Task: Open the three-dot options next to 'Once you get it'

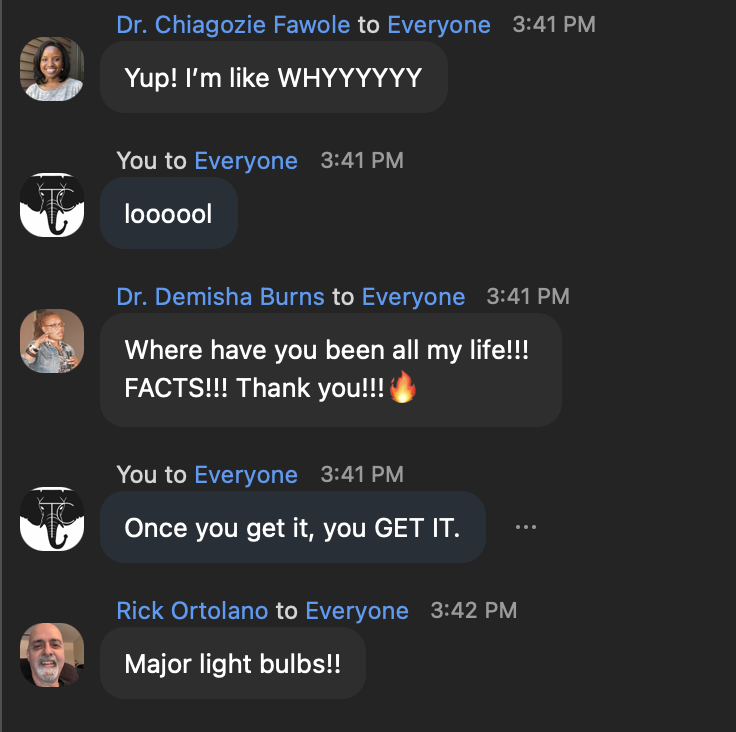Action: (526, 527)
